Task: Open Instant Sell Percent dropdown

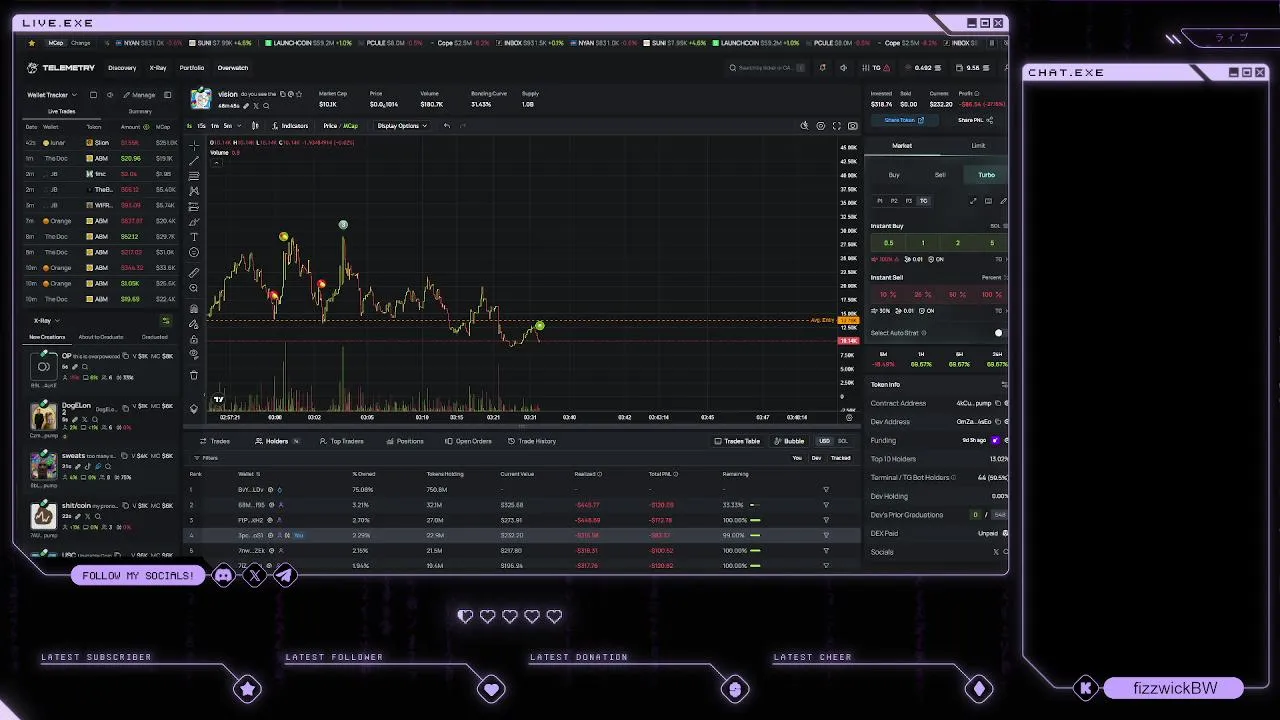Action: (x=993, y=277)
